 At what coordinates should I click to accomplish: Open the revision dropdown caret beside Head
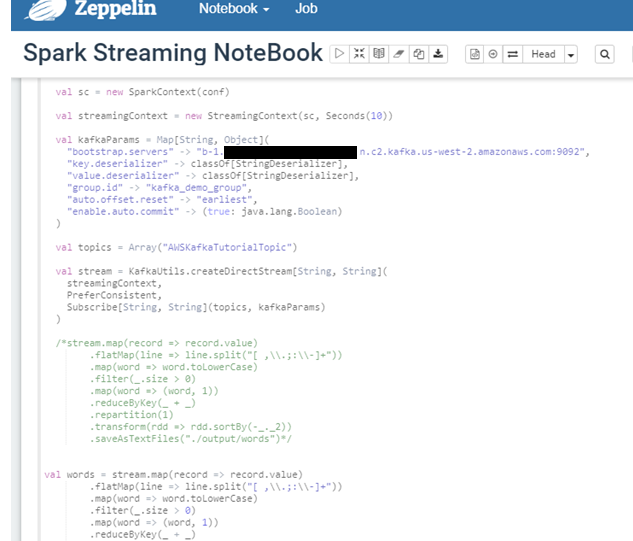tap(571, 55)
